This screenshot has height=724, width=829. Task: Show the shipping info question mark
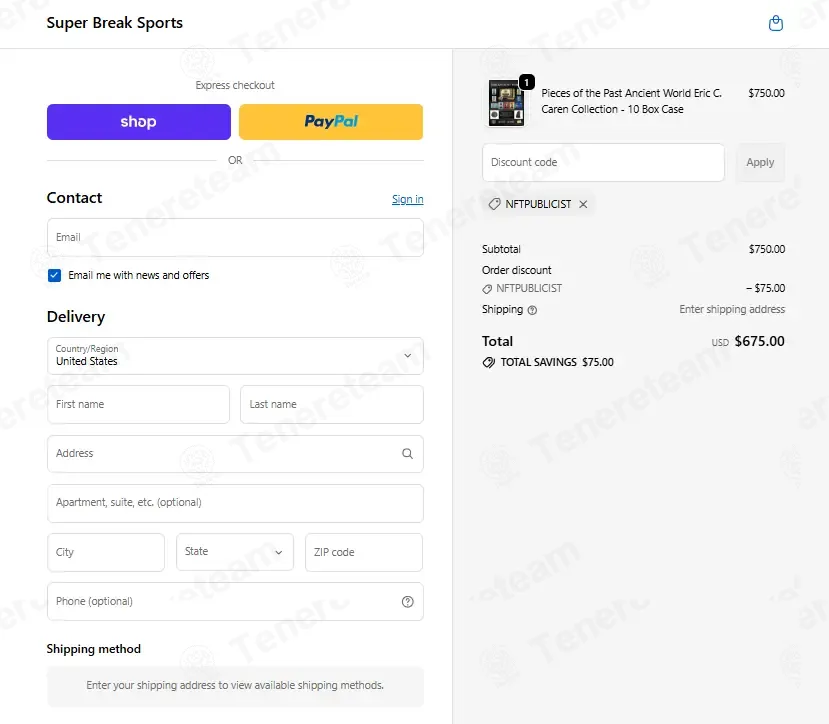[532, 310]
